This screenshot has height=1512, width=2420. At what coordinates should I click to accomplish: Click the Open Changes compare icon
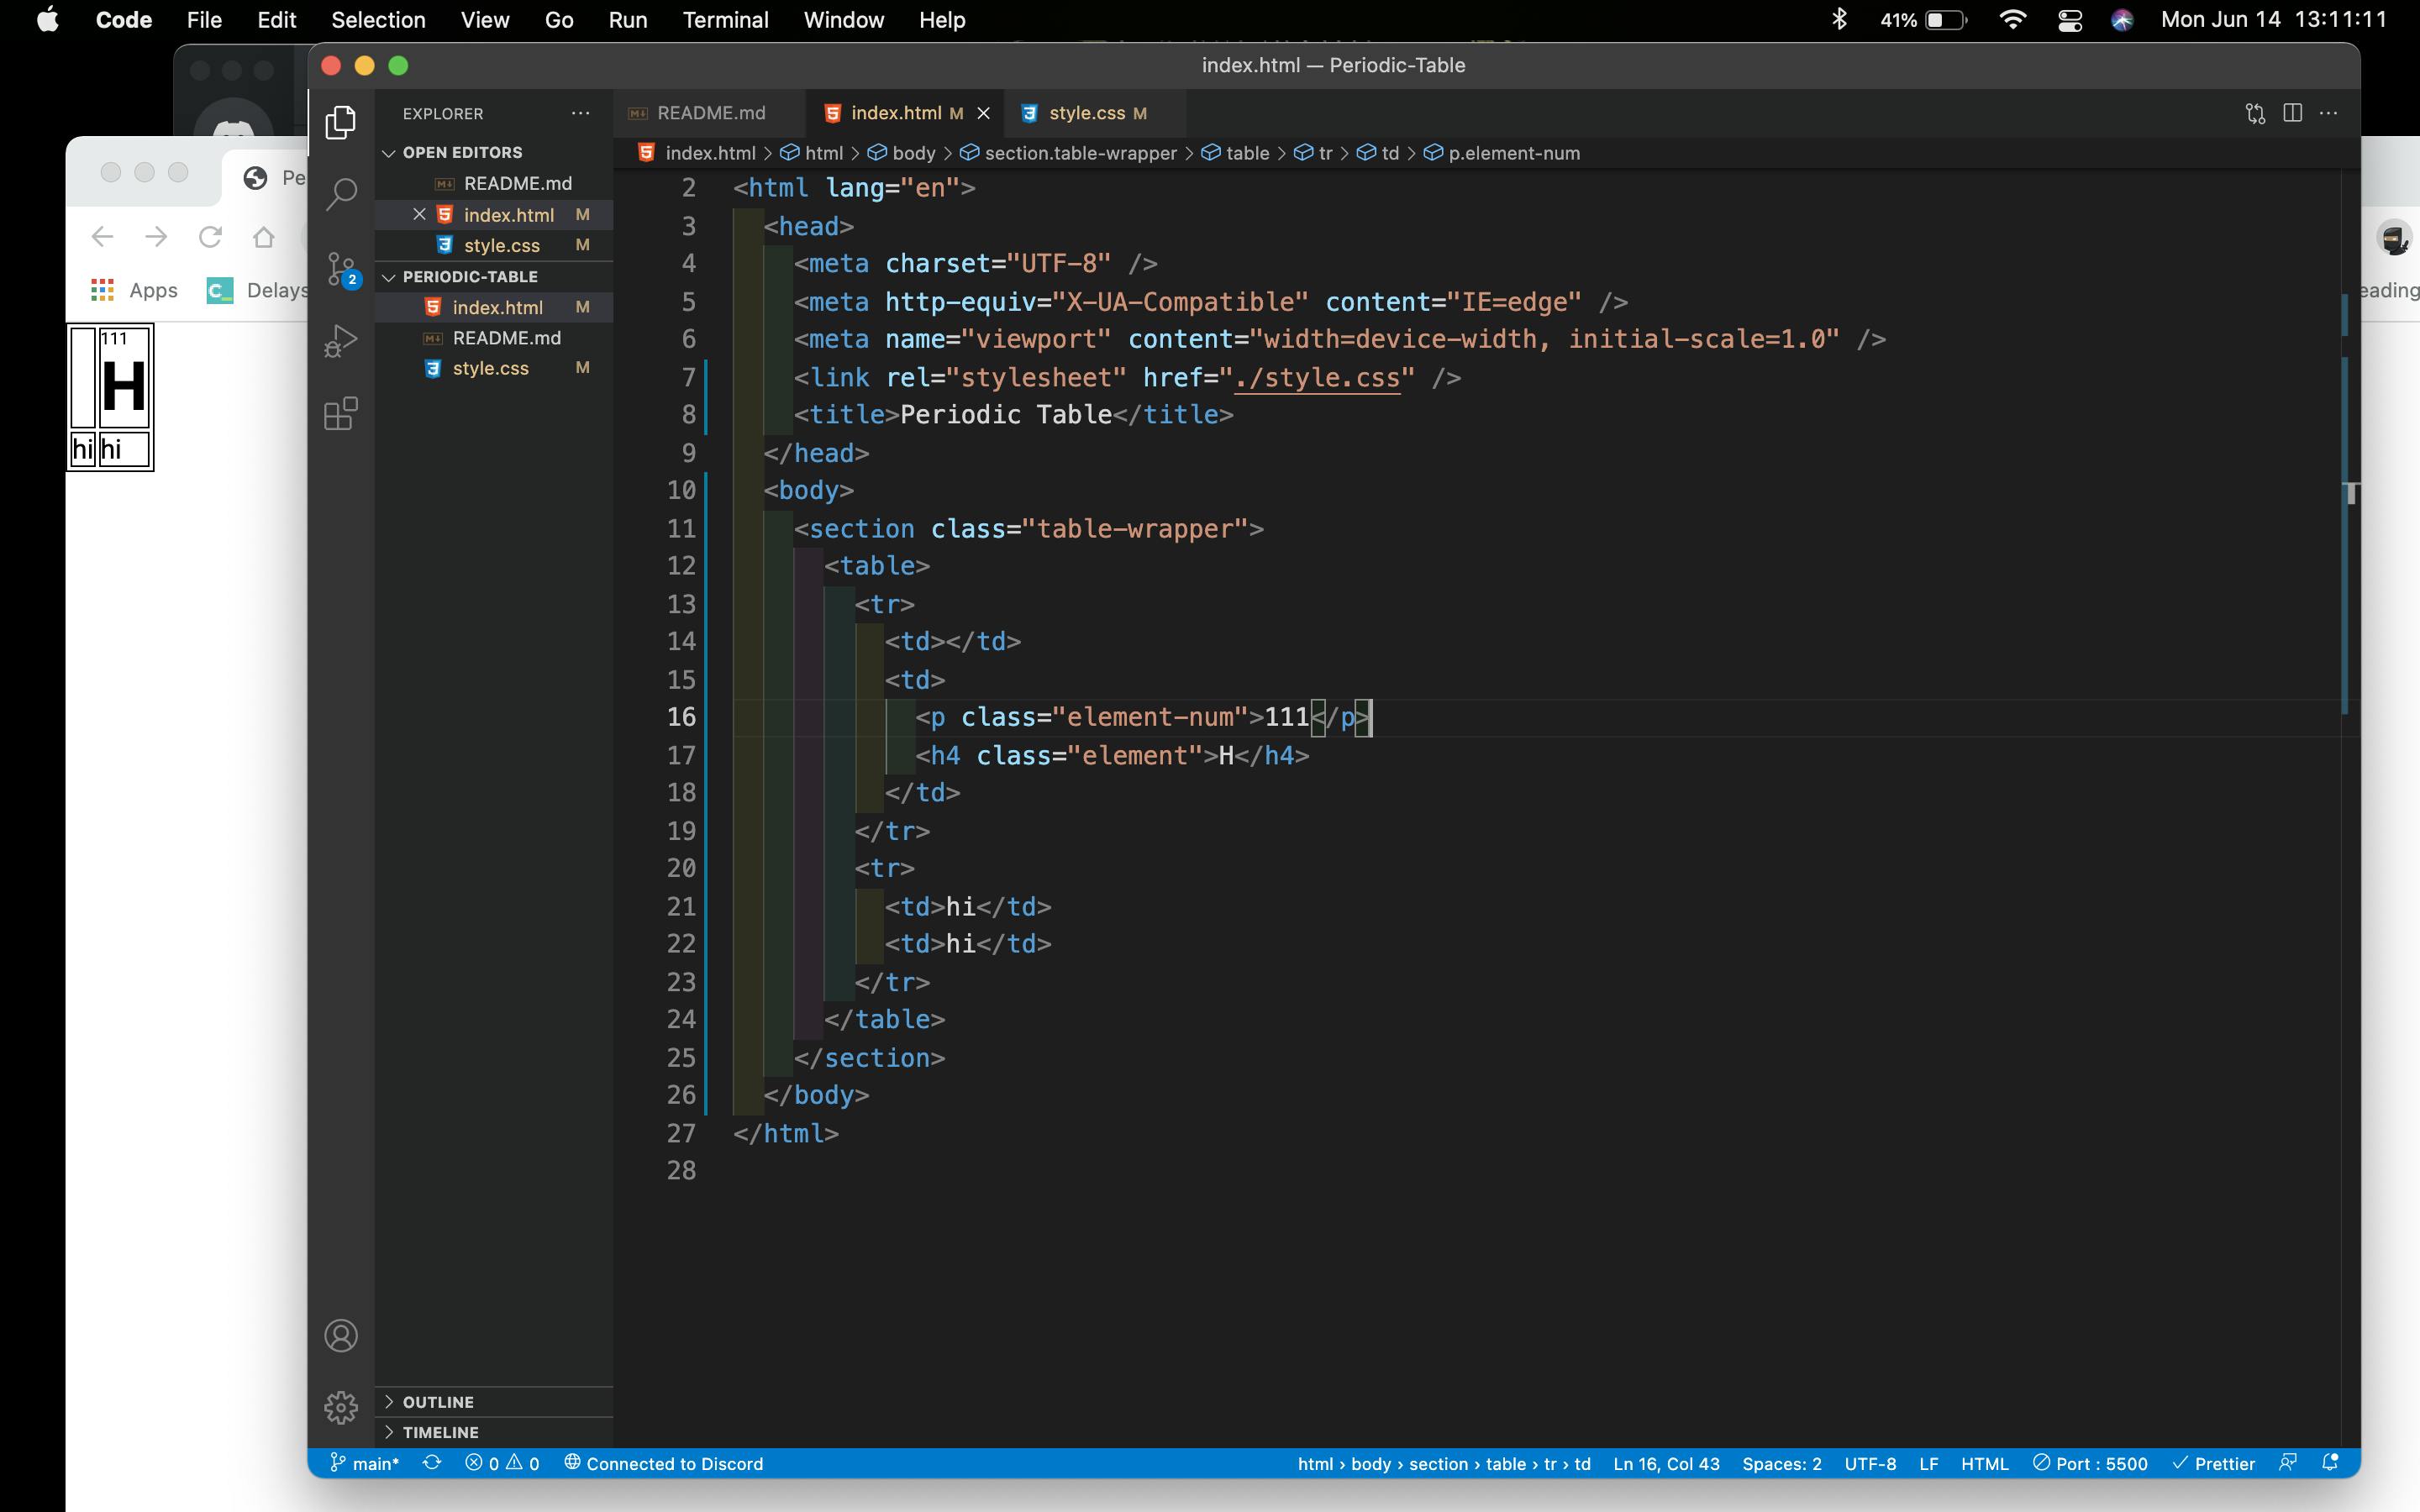2255,113
